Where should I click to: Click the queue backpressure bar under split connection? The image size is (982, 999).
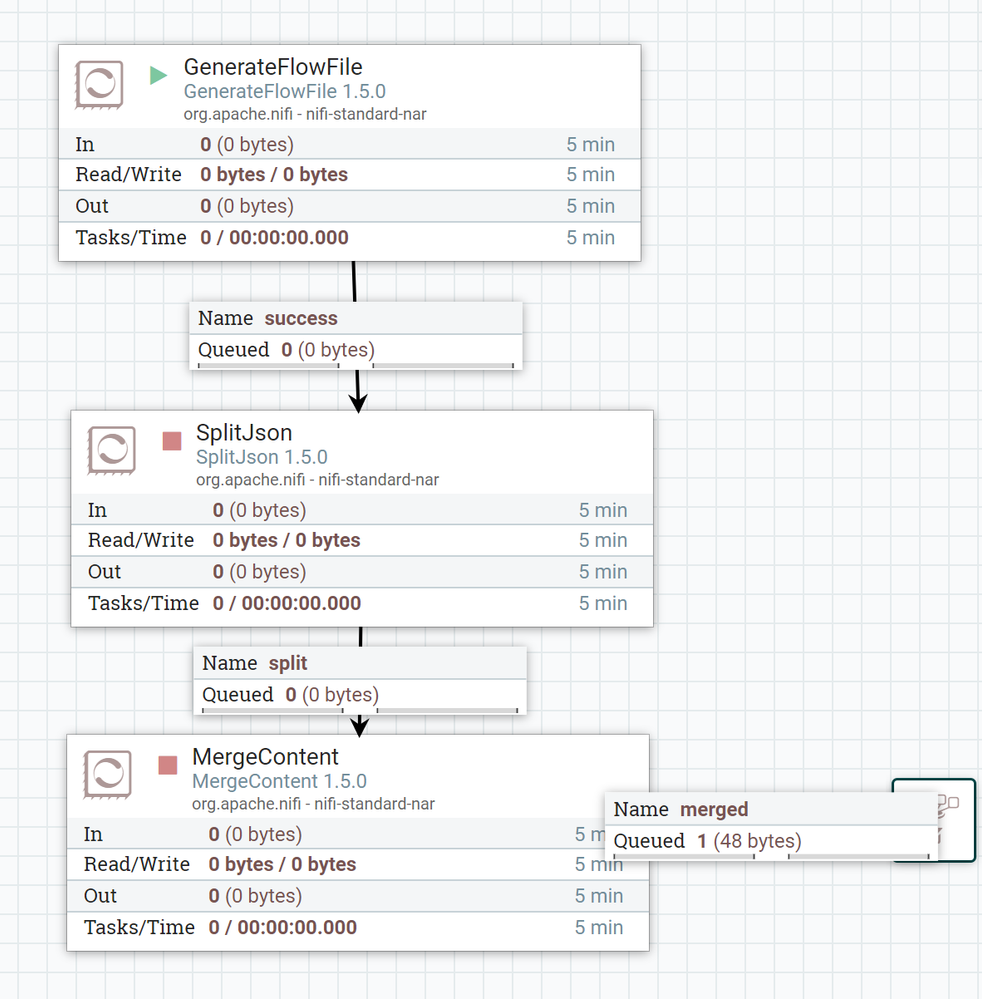pos(360,710)
